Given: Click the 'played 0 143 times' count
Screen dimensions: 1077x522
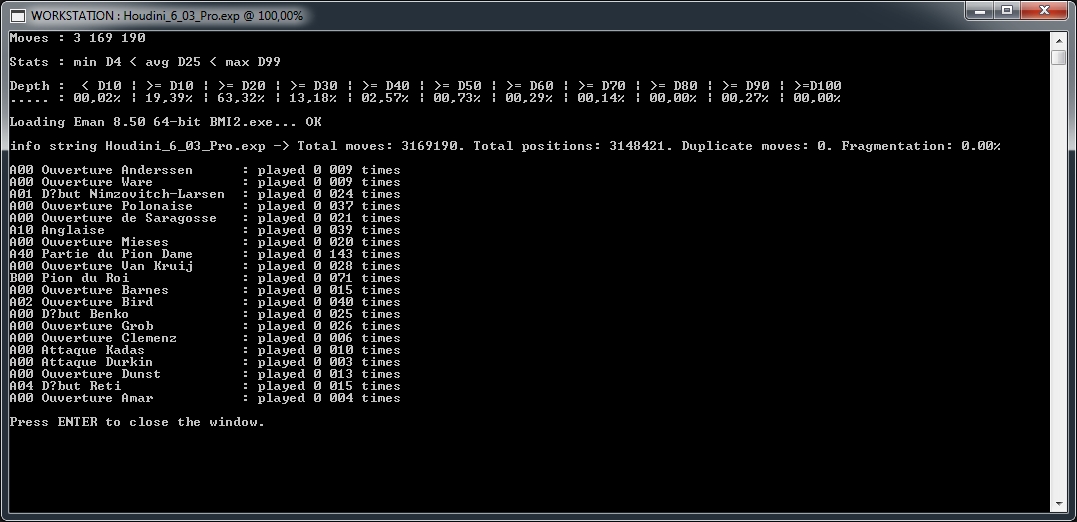Looking at the screenshot, I should (x=329, y=254).
